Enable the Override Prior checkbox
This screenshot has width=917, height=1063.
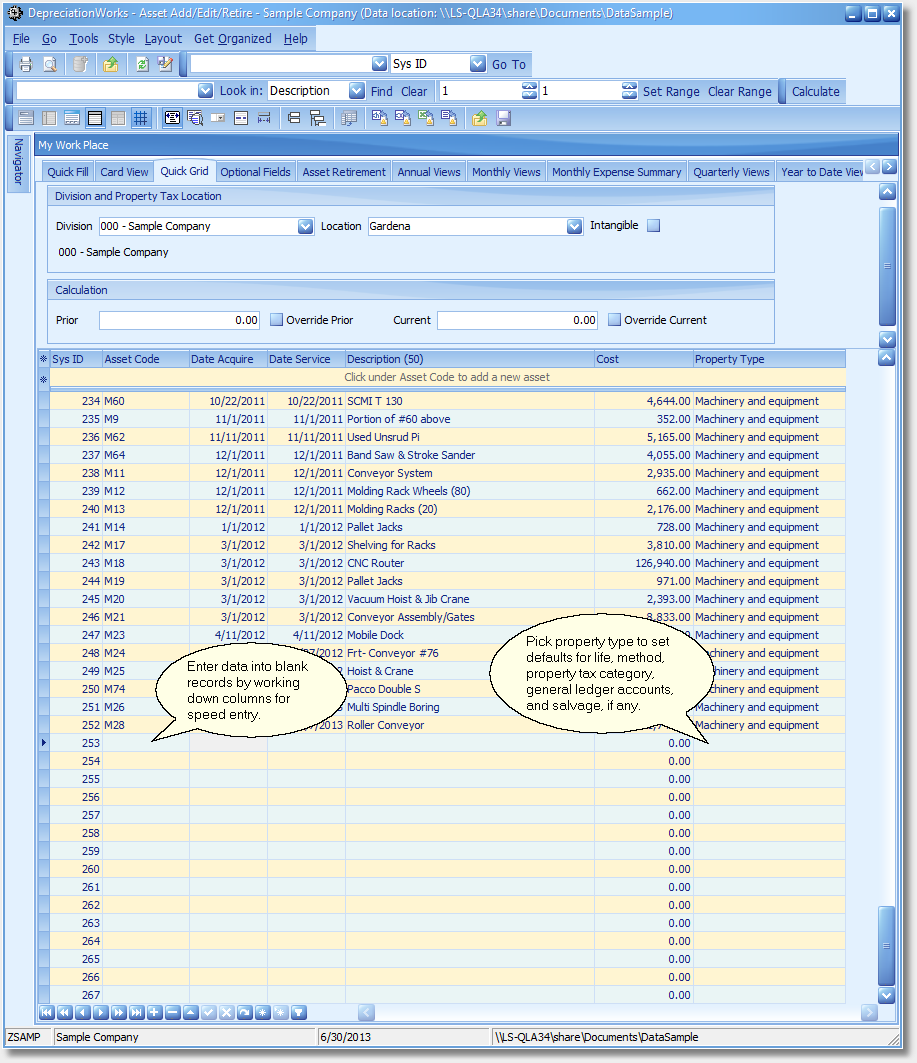278,321
